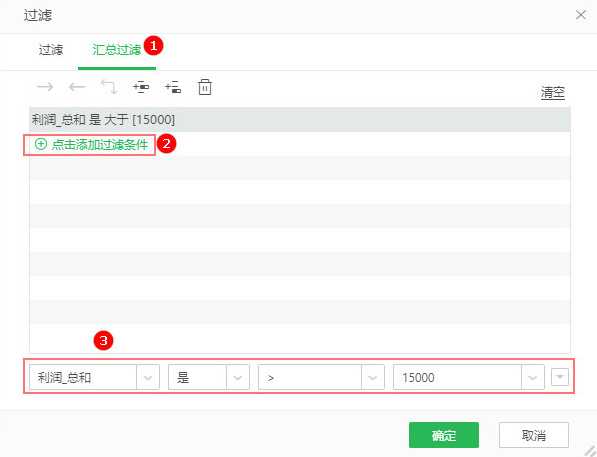Click the small triangle menu beside the value box
This screenshot has height=457, width=597.
click(x=560, y=377)
